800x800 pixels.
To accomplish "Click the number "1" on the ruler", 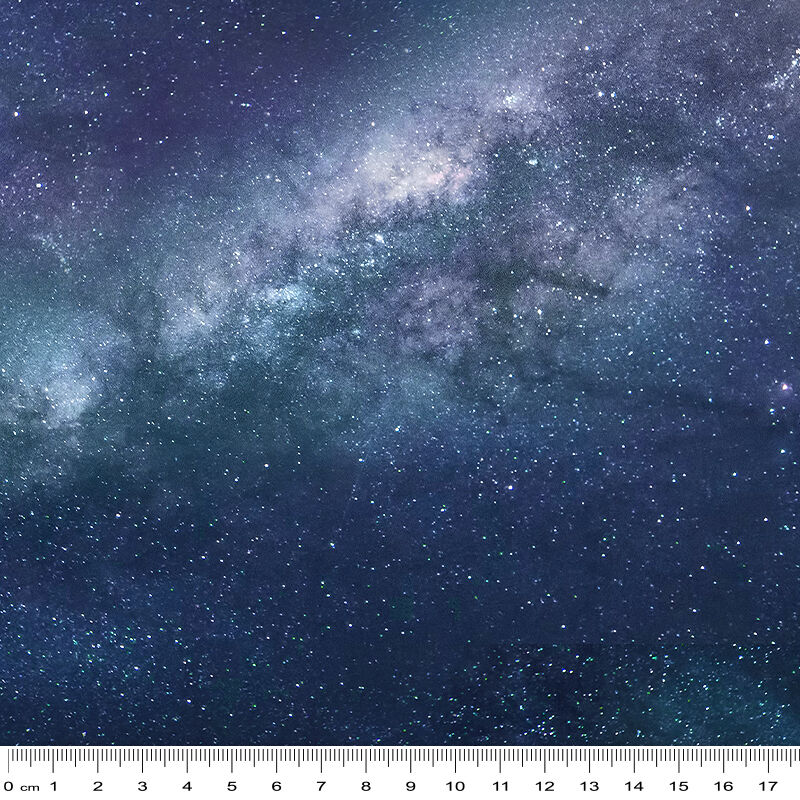I will click(x=53, y=786).
